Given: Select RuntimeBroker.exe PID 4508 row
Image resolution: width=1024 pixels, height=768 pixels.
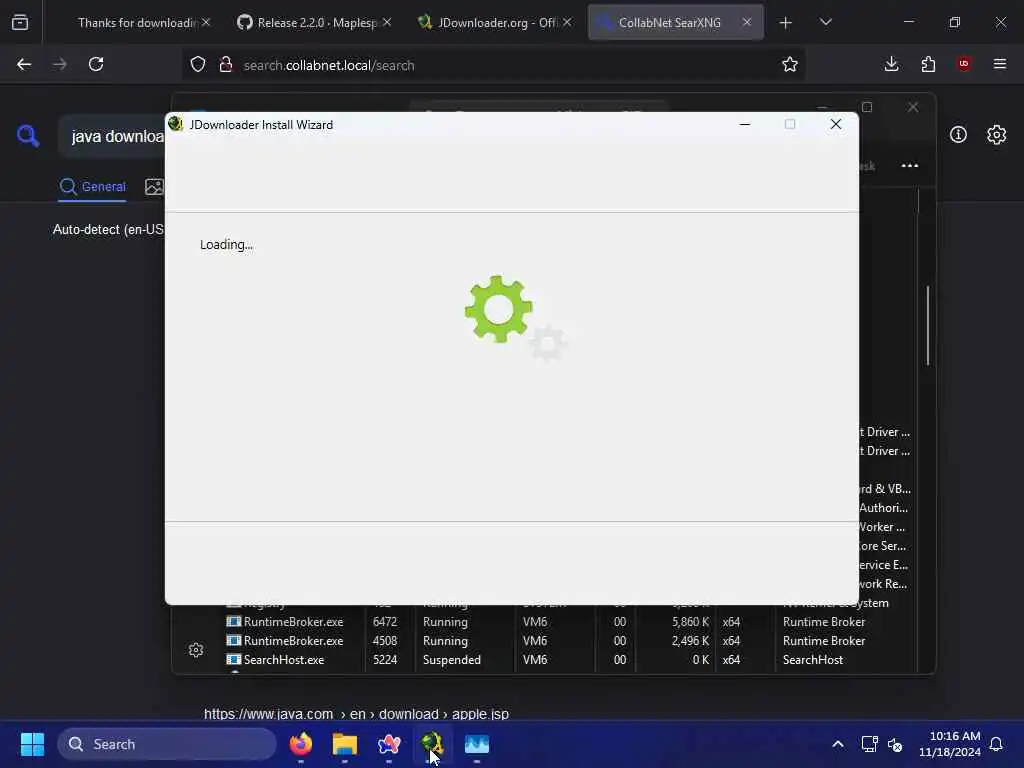Looking at the screenshot, I should [x=568, y=641].
